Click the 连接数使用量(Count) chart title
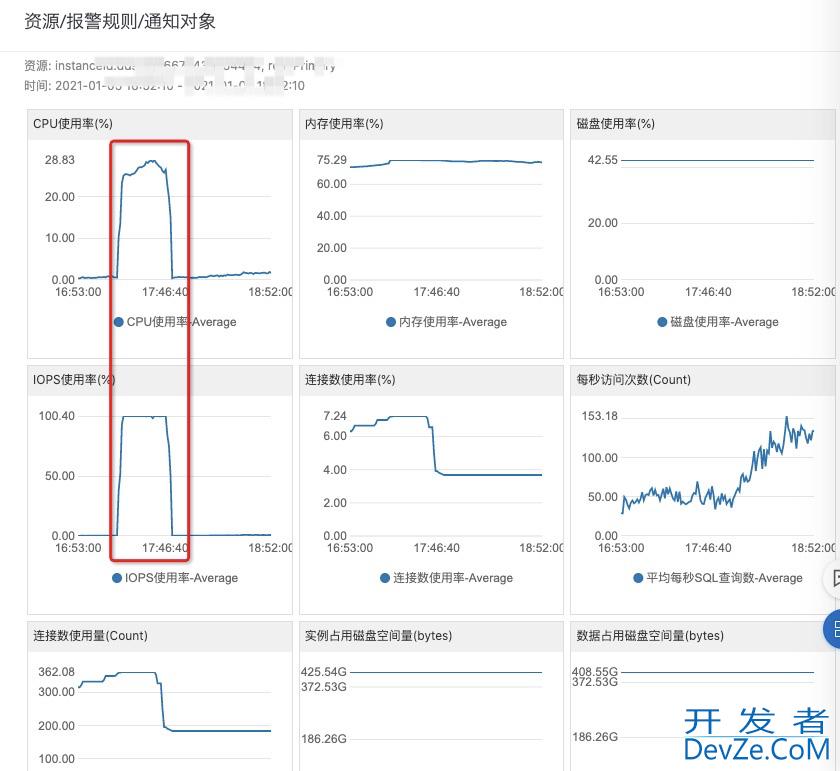The image size is (840, 771). [x=90, y=636]
